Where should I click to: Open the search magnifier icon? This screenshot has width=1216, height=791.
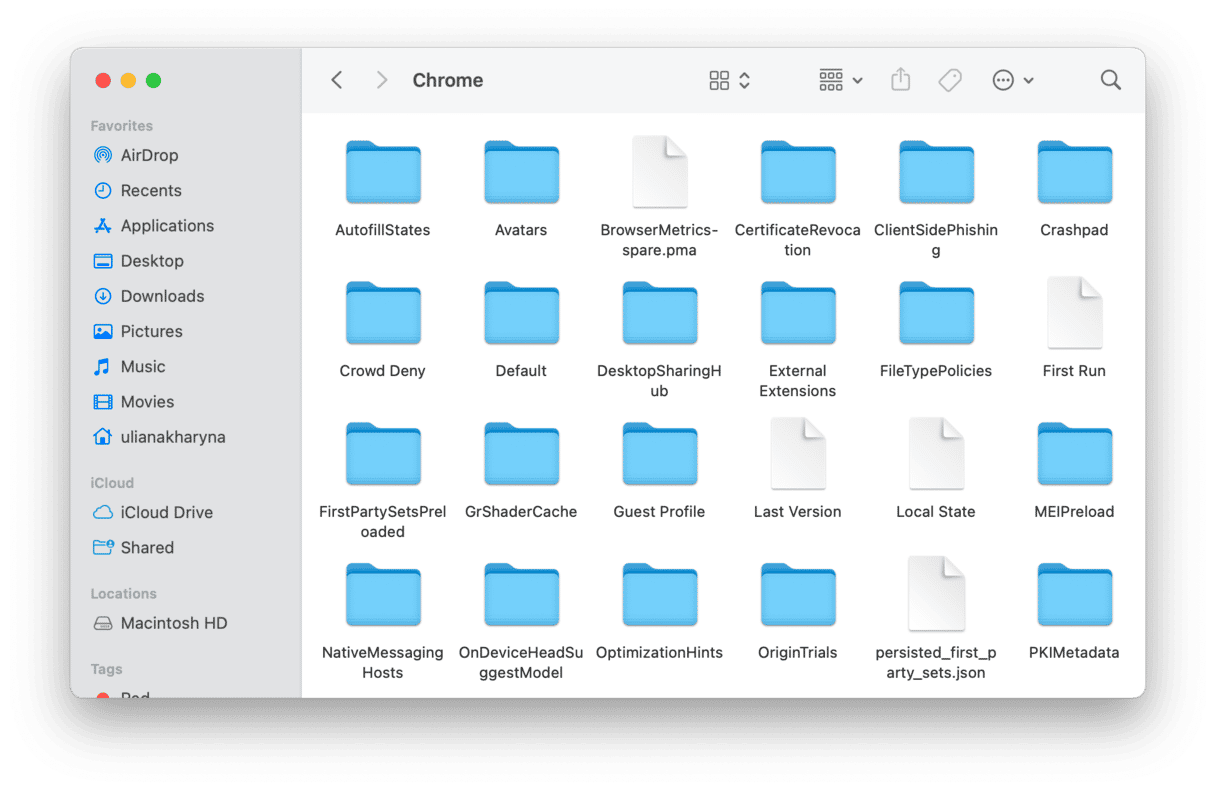pyautogui.click(x=1110, y=80)
